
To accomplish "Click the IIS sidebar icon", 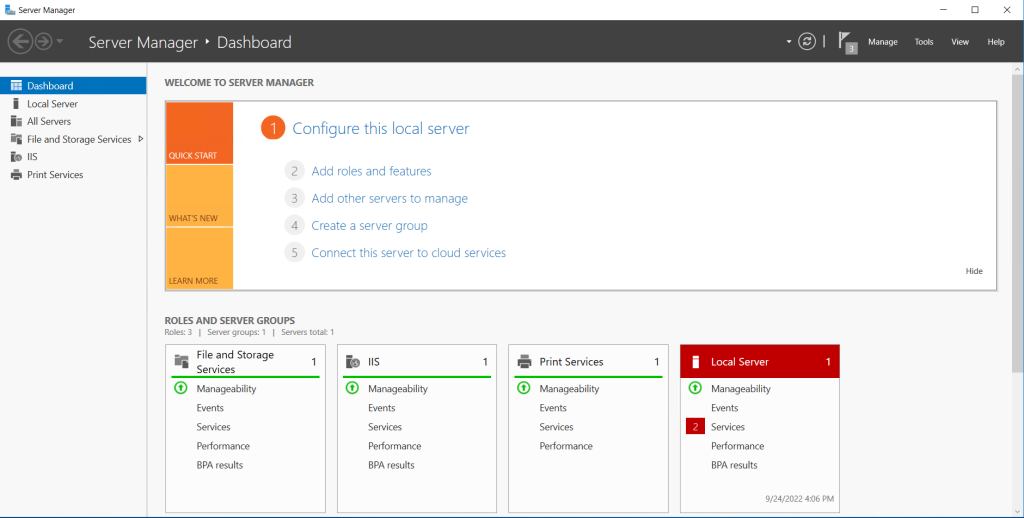I will tap(16, 157).
